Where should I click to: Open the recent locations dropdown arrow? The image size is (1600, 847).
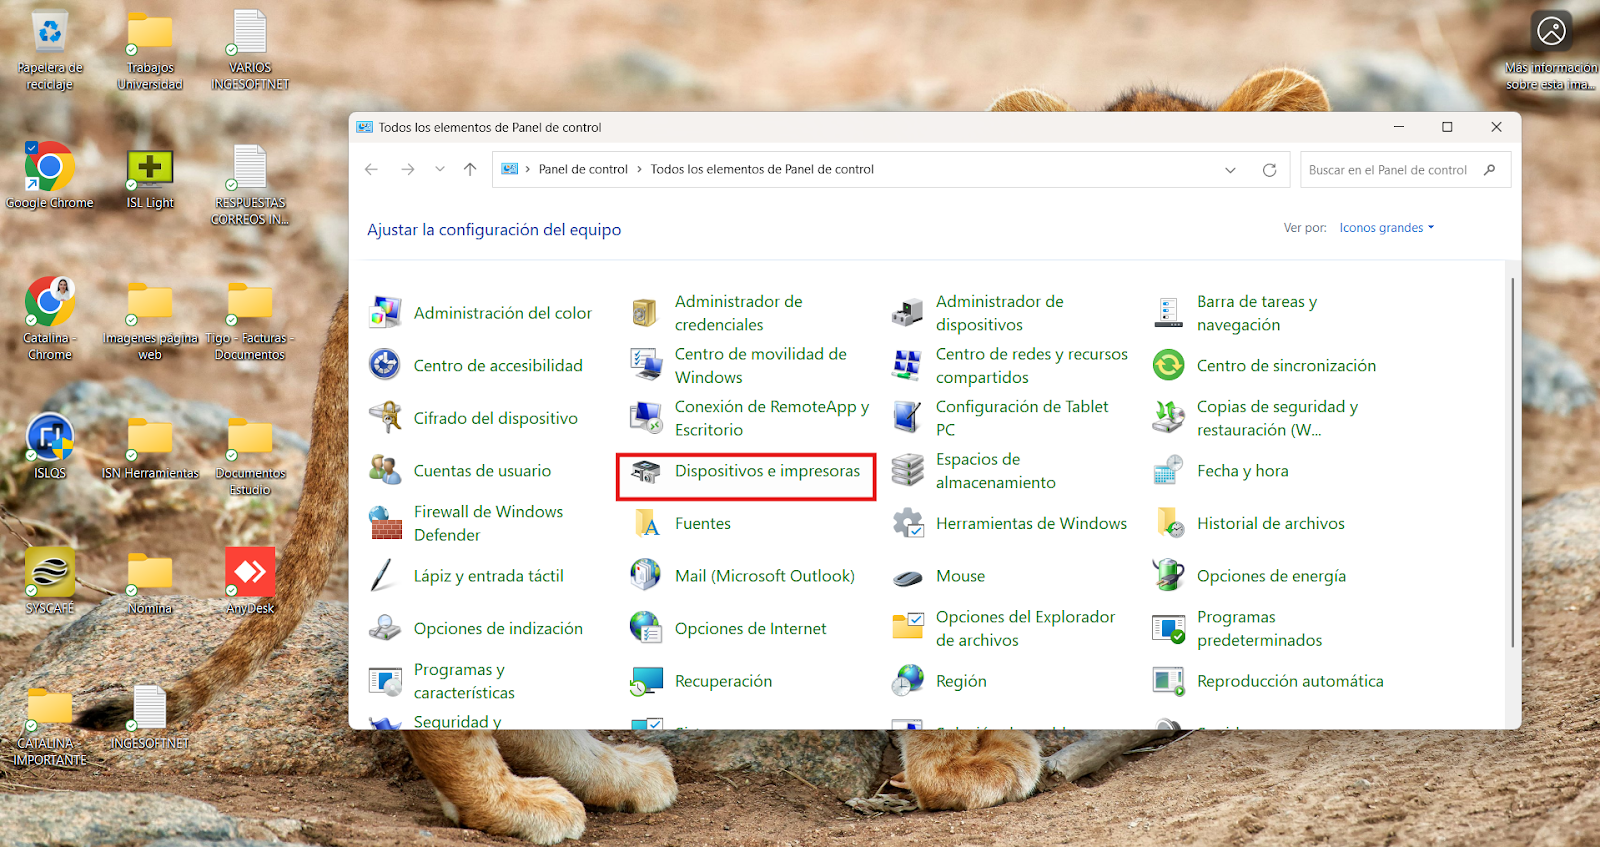tap(440, 170)
